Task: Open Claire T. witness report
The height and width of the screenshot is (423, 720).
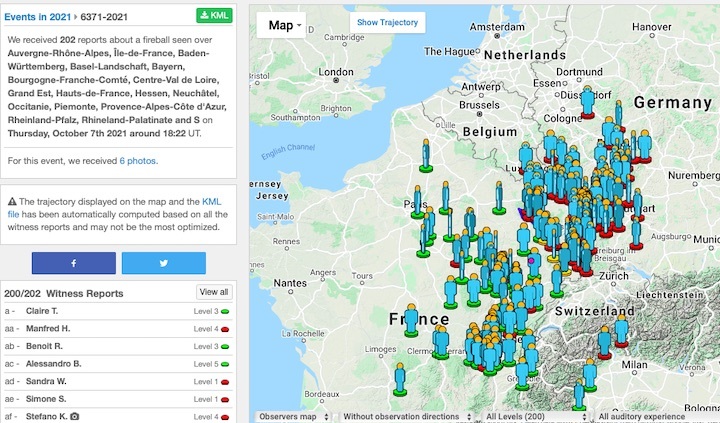Action: tap(42, 311)
